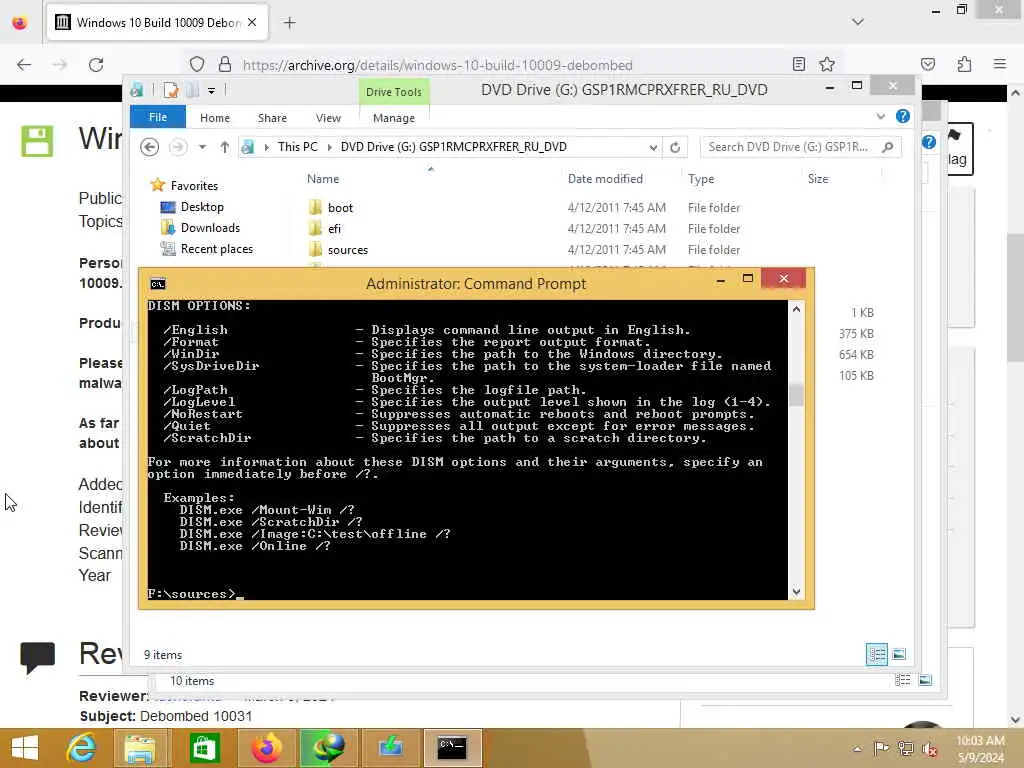This screenshot has width=1024, height=768.
Task: Go up one folder level in Explorer
Action: tap(225, 147)
